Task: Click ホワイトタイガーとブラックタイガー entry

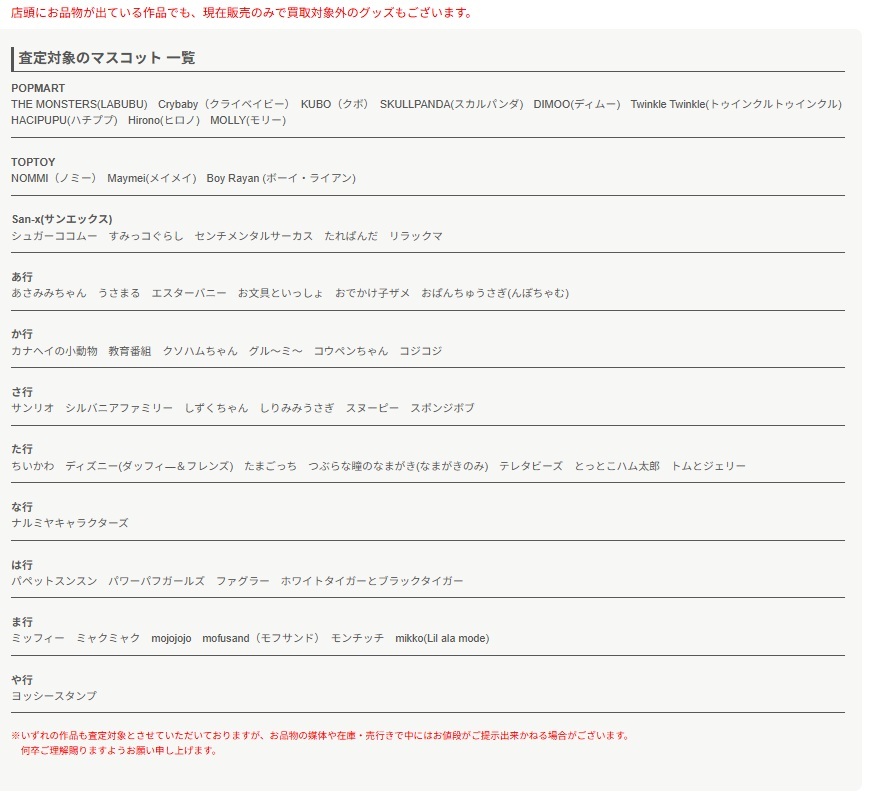Action: click(x=372, y=581)
